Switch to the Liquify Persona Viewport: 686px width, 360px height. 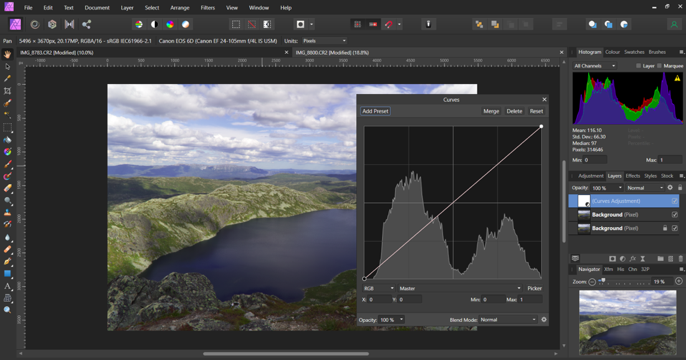pos(35,24)
